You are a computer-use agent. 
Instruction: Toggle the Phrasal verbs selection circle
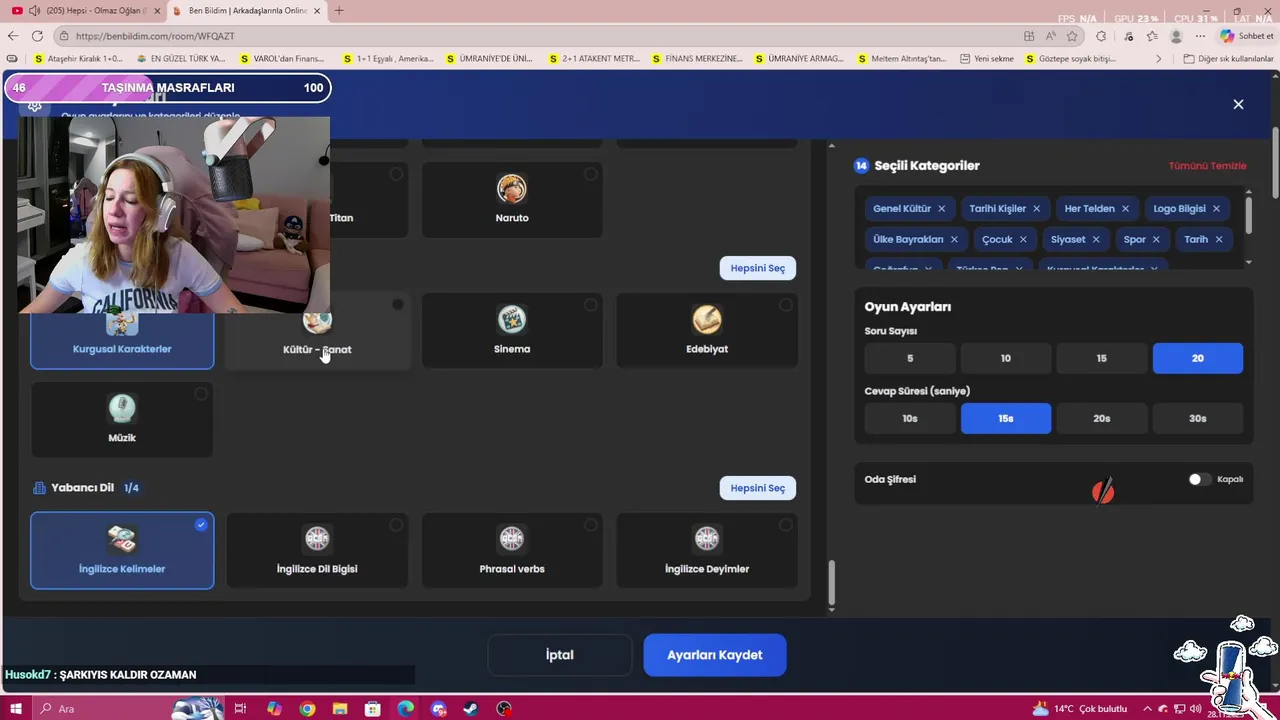click(x=591, y=524)
